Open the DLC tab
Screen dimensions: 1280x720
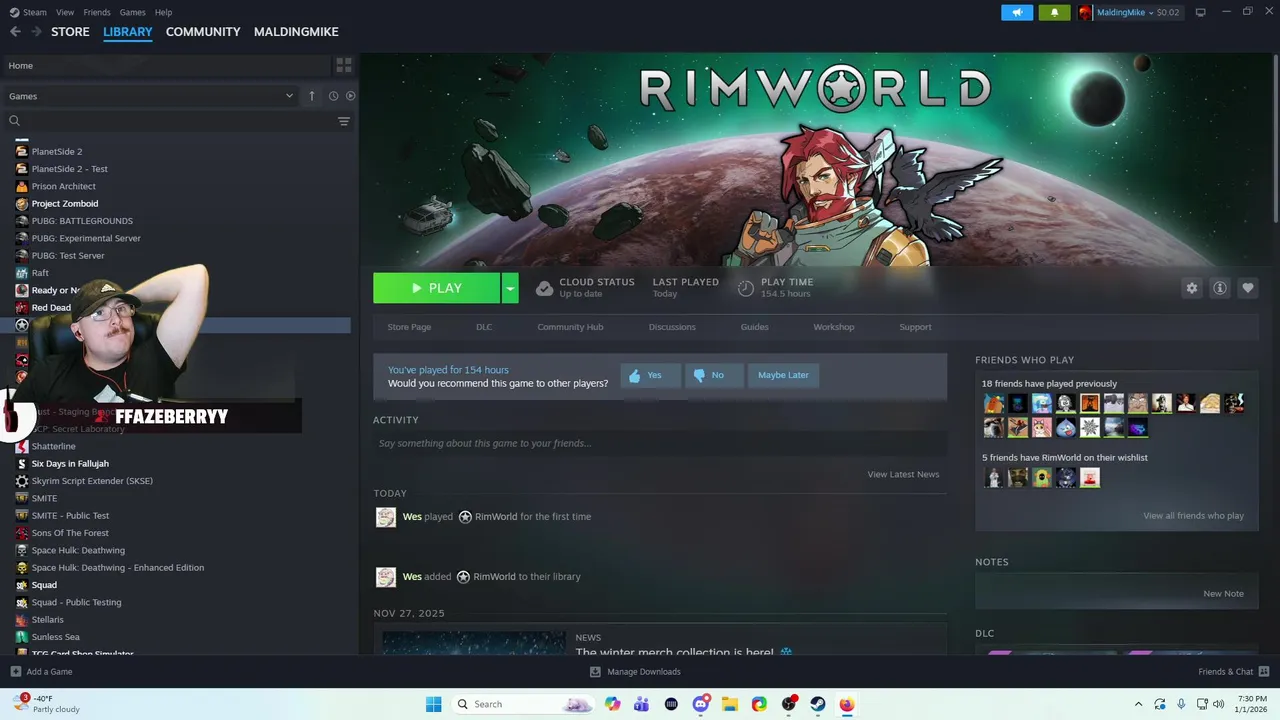pos(484,327)
